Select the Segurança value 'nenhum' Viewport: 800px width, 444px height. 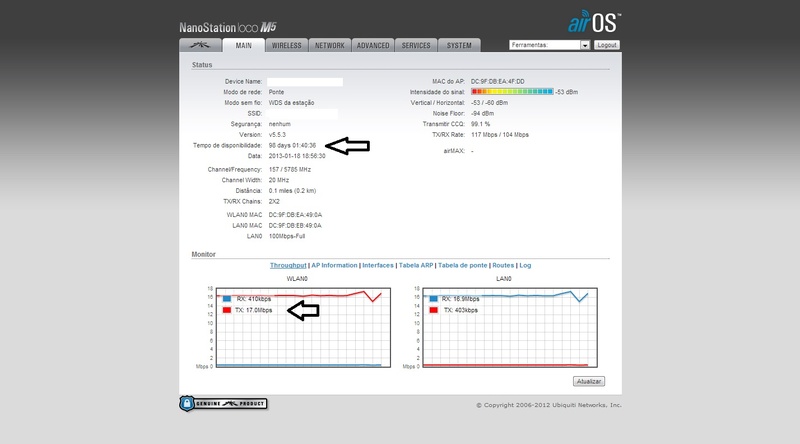point(280,124)
